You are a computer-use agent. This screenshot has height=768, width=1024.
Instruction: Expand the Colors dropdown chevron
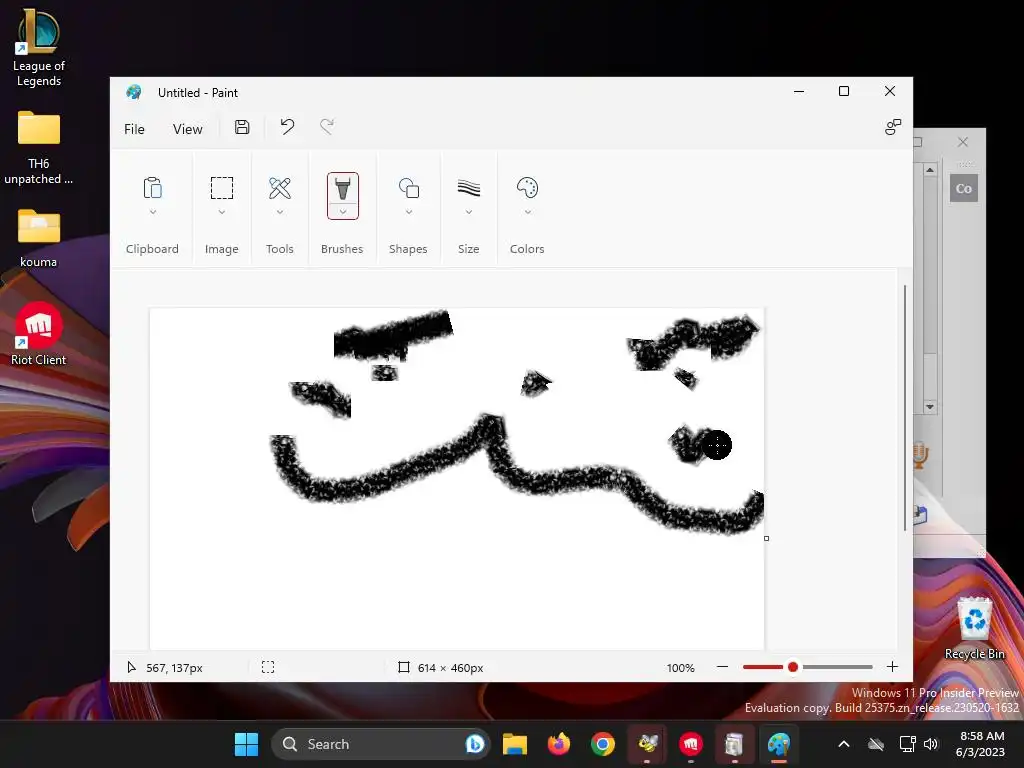(x=527, y=212)
